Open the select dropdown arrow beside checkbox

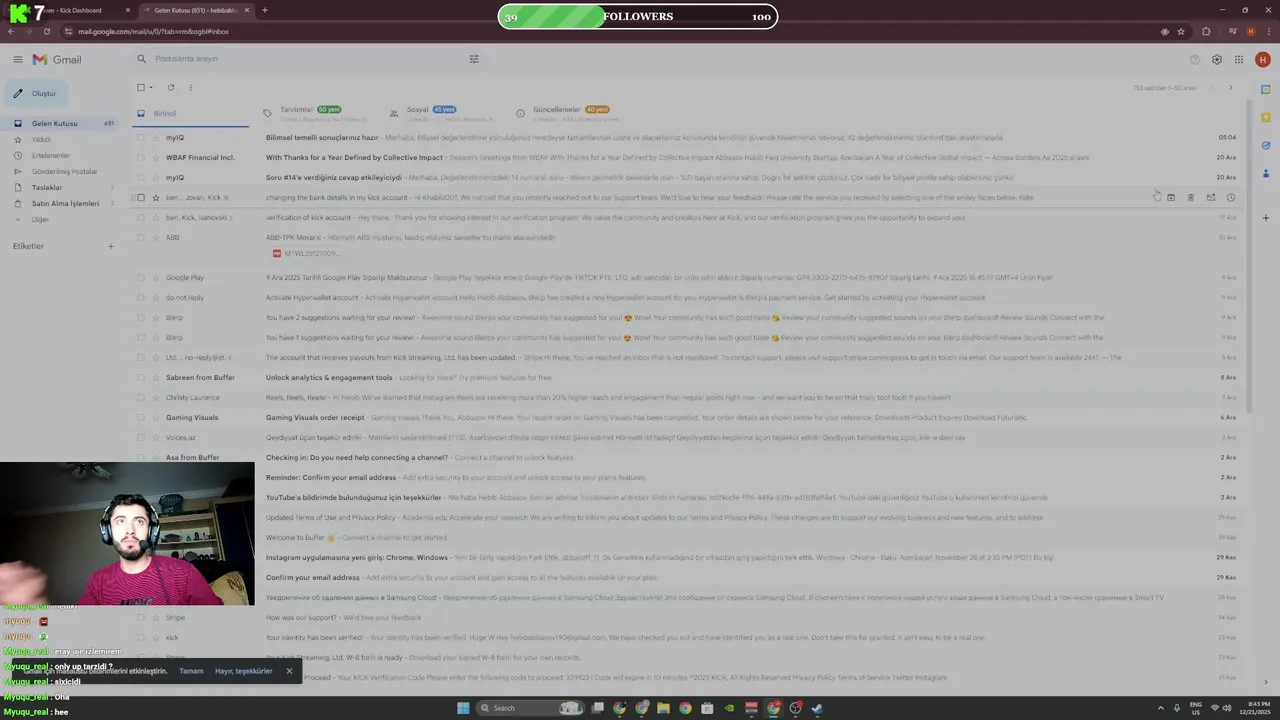[151, 88]
